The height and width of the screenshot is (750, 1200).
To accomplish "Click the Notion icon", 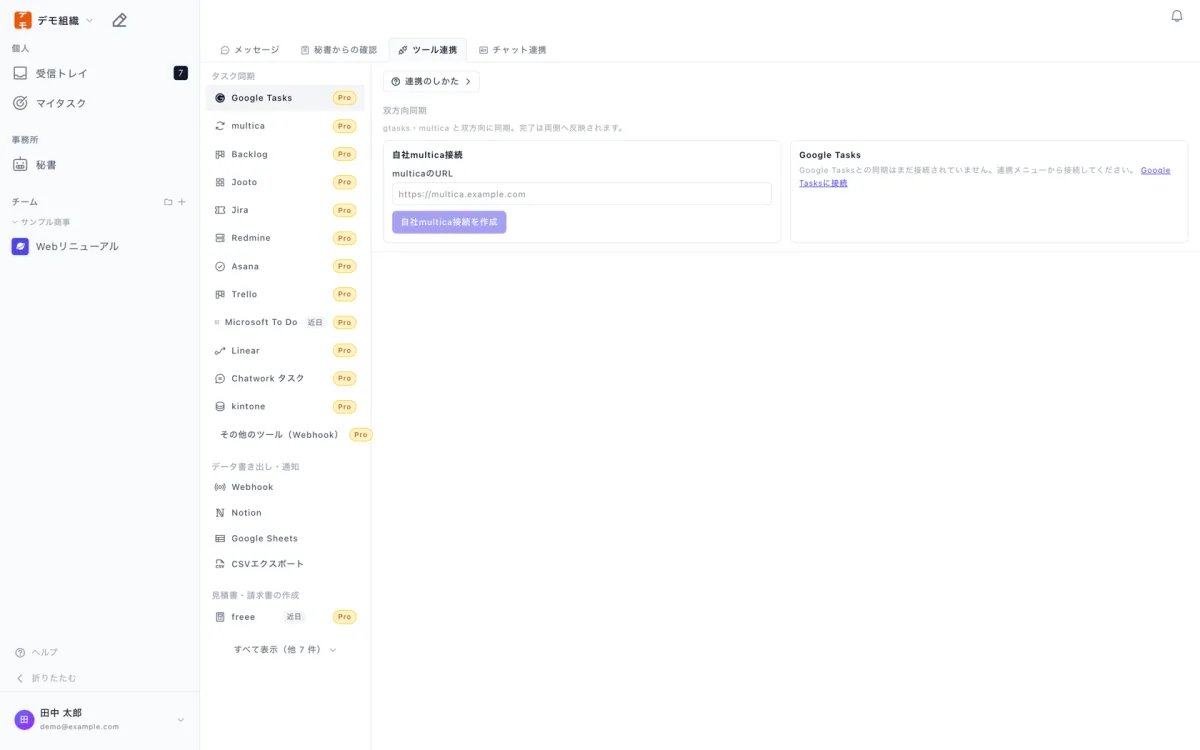I will tap(220, 513).
